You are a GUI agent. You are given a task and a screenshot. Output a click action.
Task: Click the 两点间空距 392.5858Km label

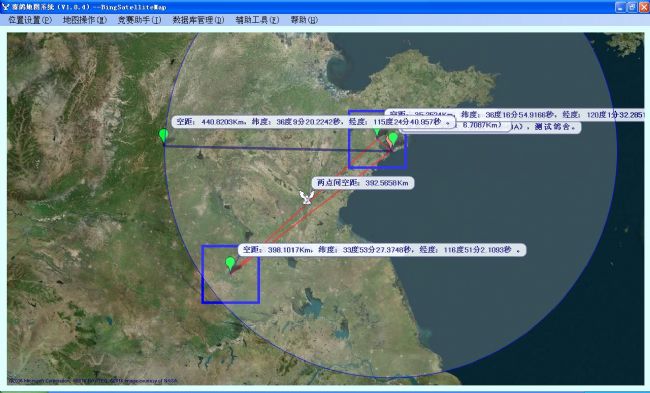363,183
